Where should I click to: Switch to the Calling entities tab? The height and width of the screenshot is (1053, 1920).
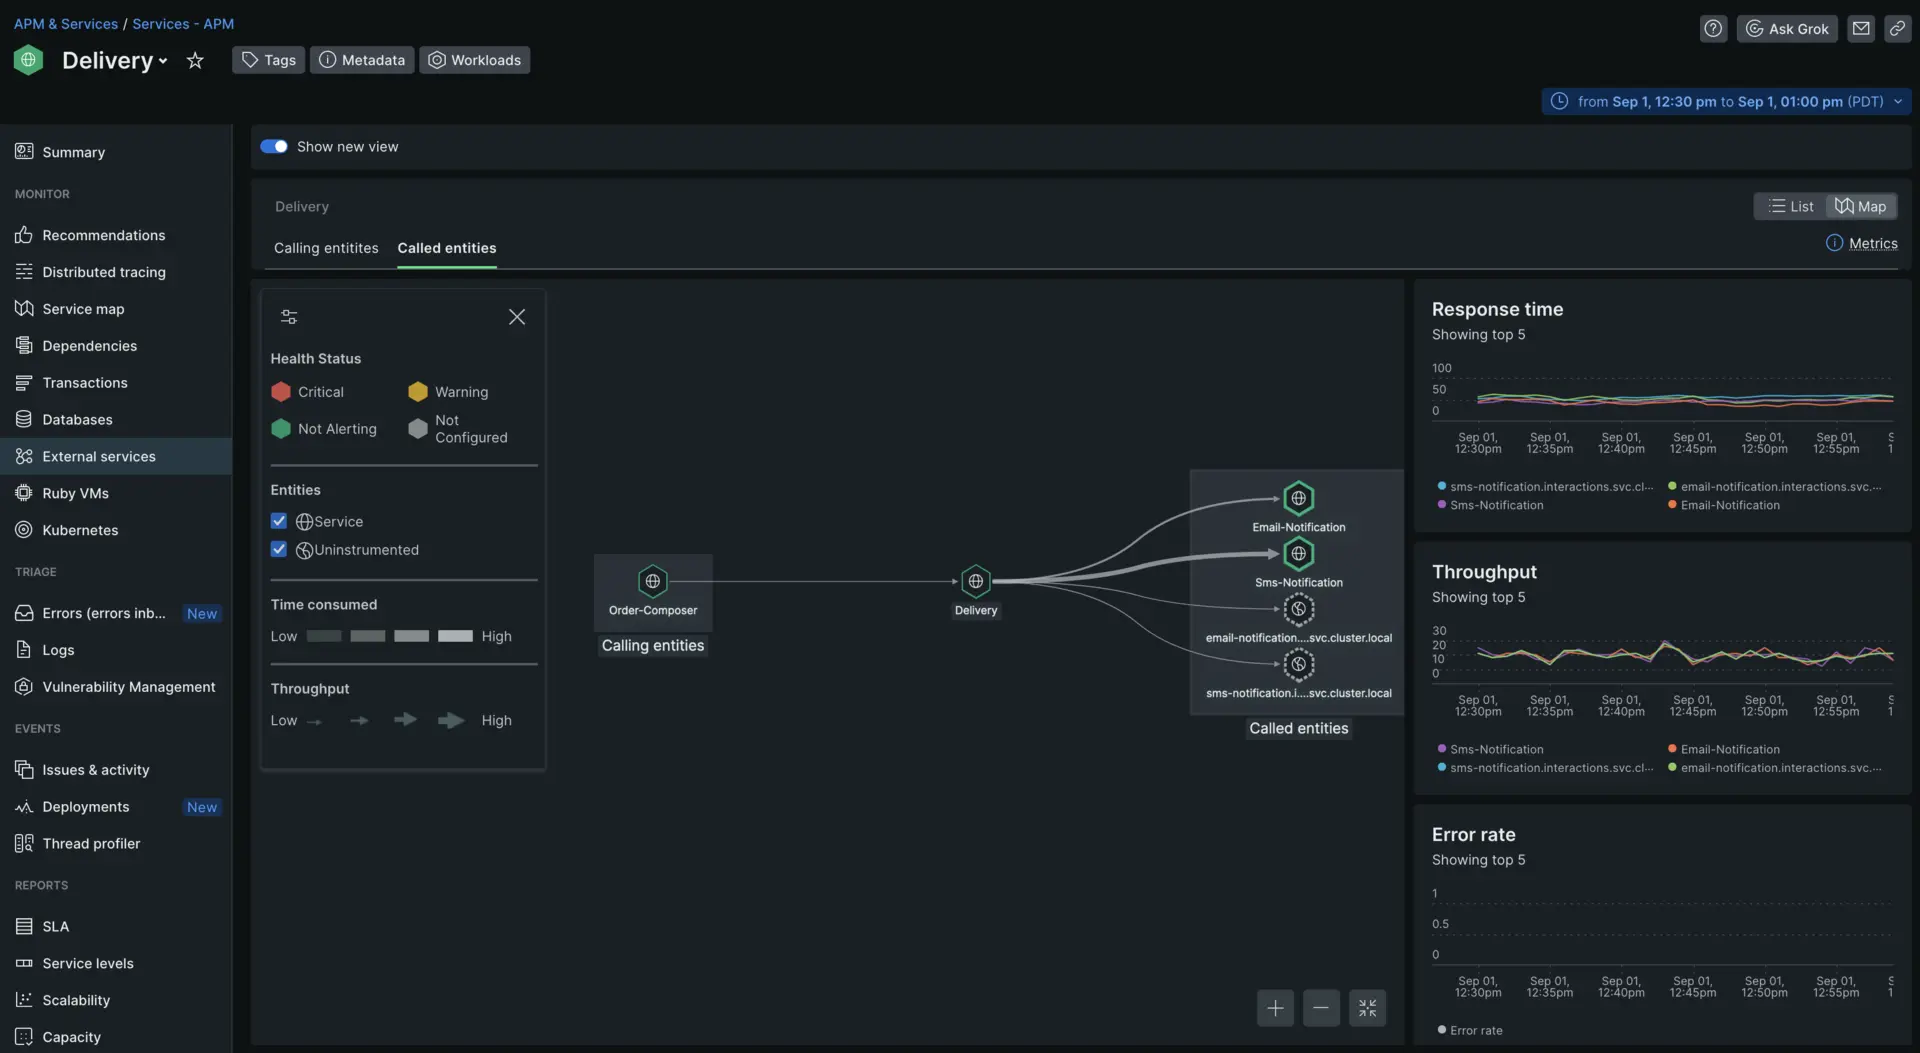tap(326, 248)
